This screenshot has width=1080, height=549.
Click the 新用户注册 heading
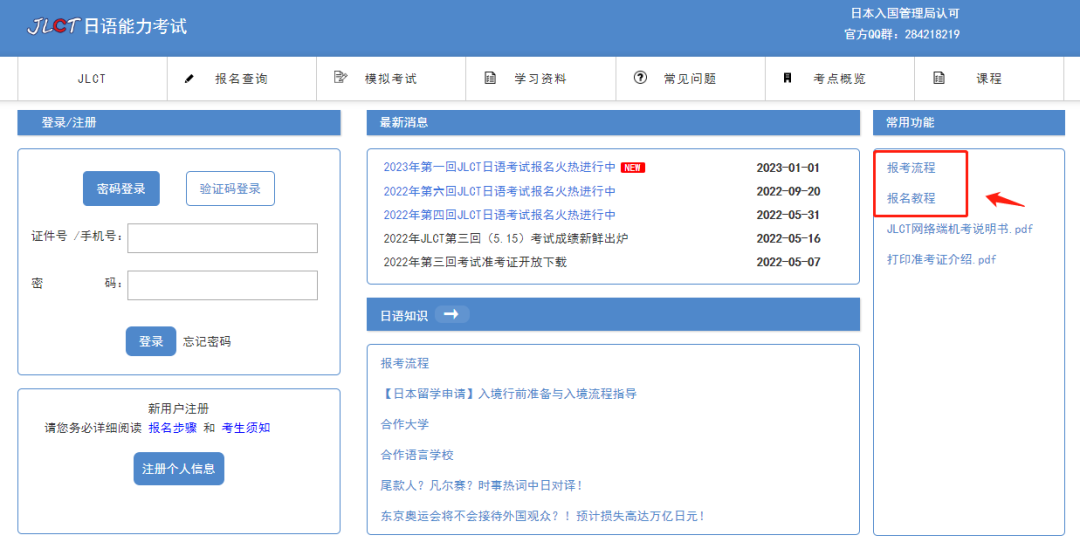point(178,408)
